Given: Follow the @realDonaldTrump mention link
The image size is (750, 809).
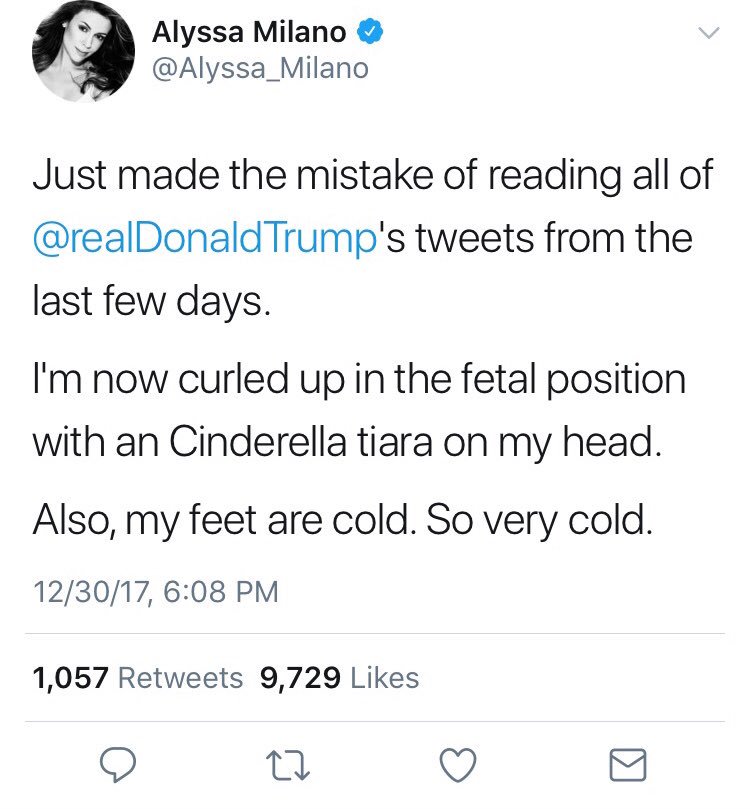Looking at the screenshot, I should pos(205,238).
